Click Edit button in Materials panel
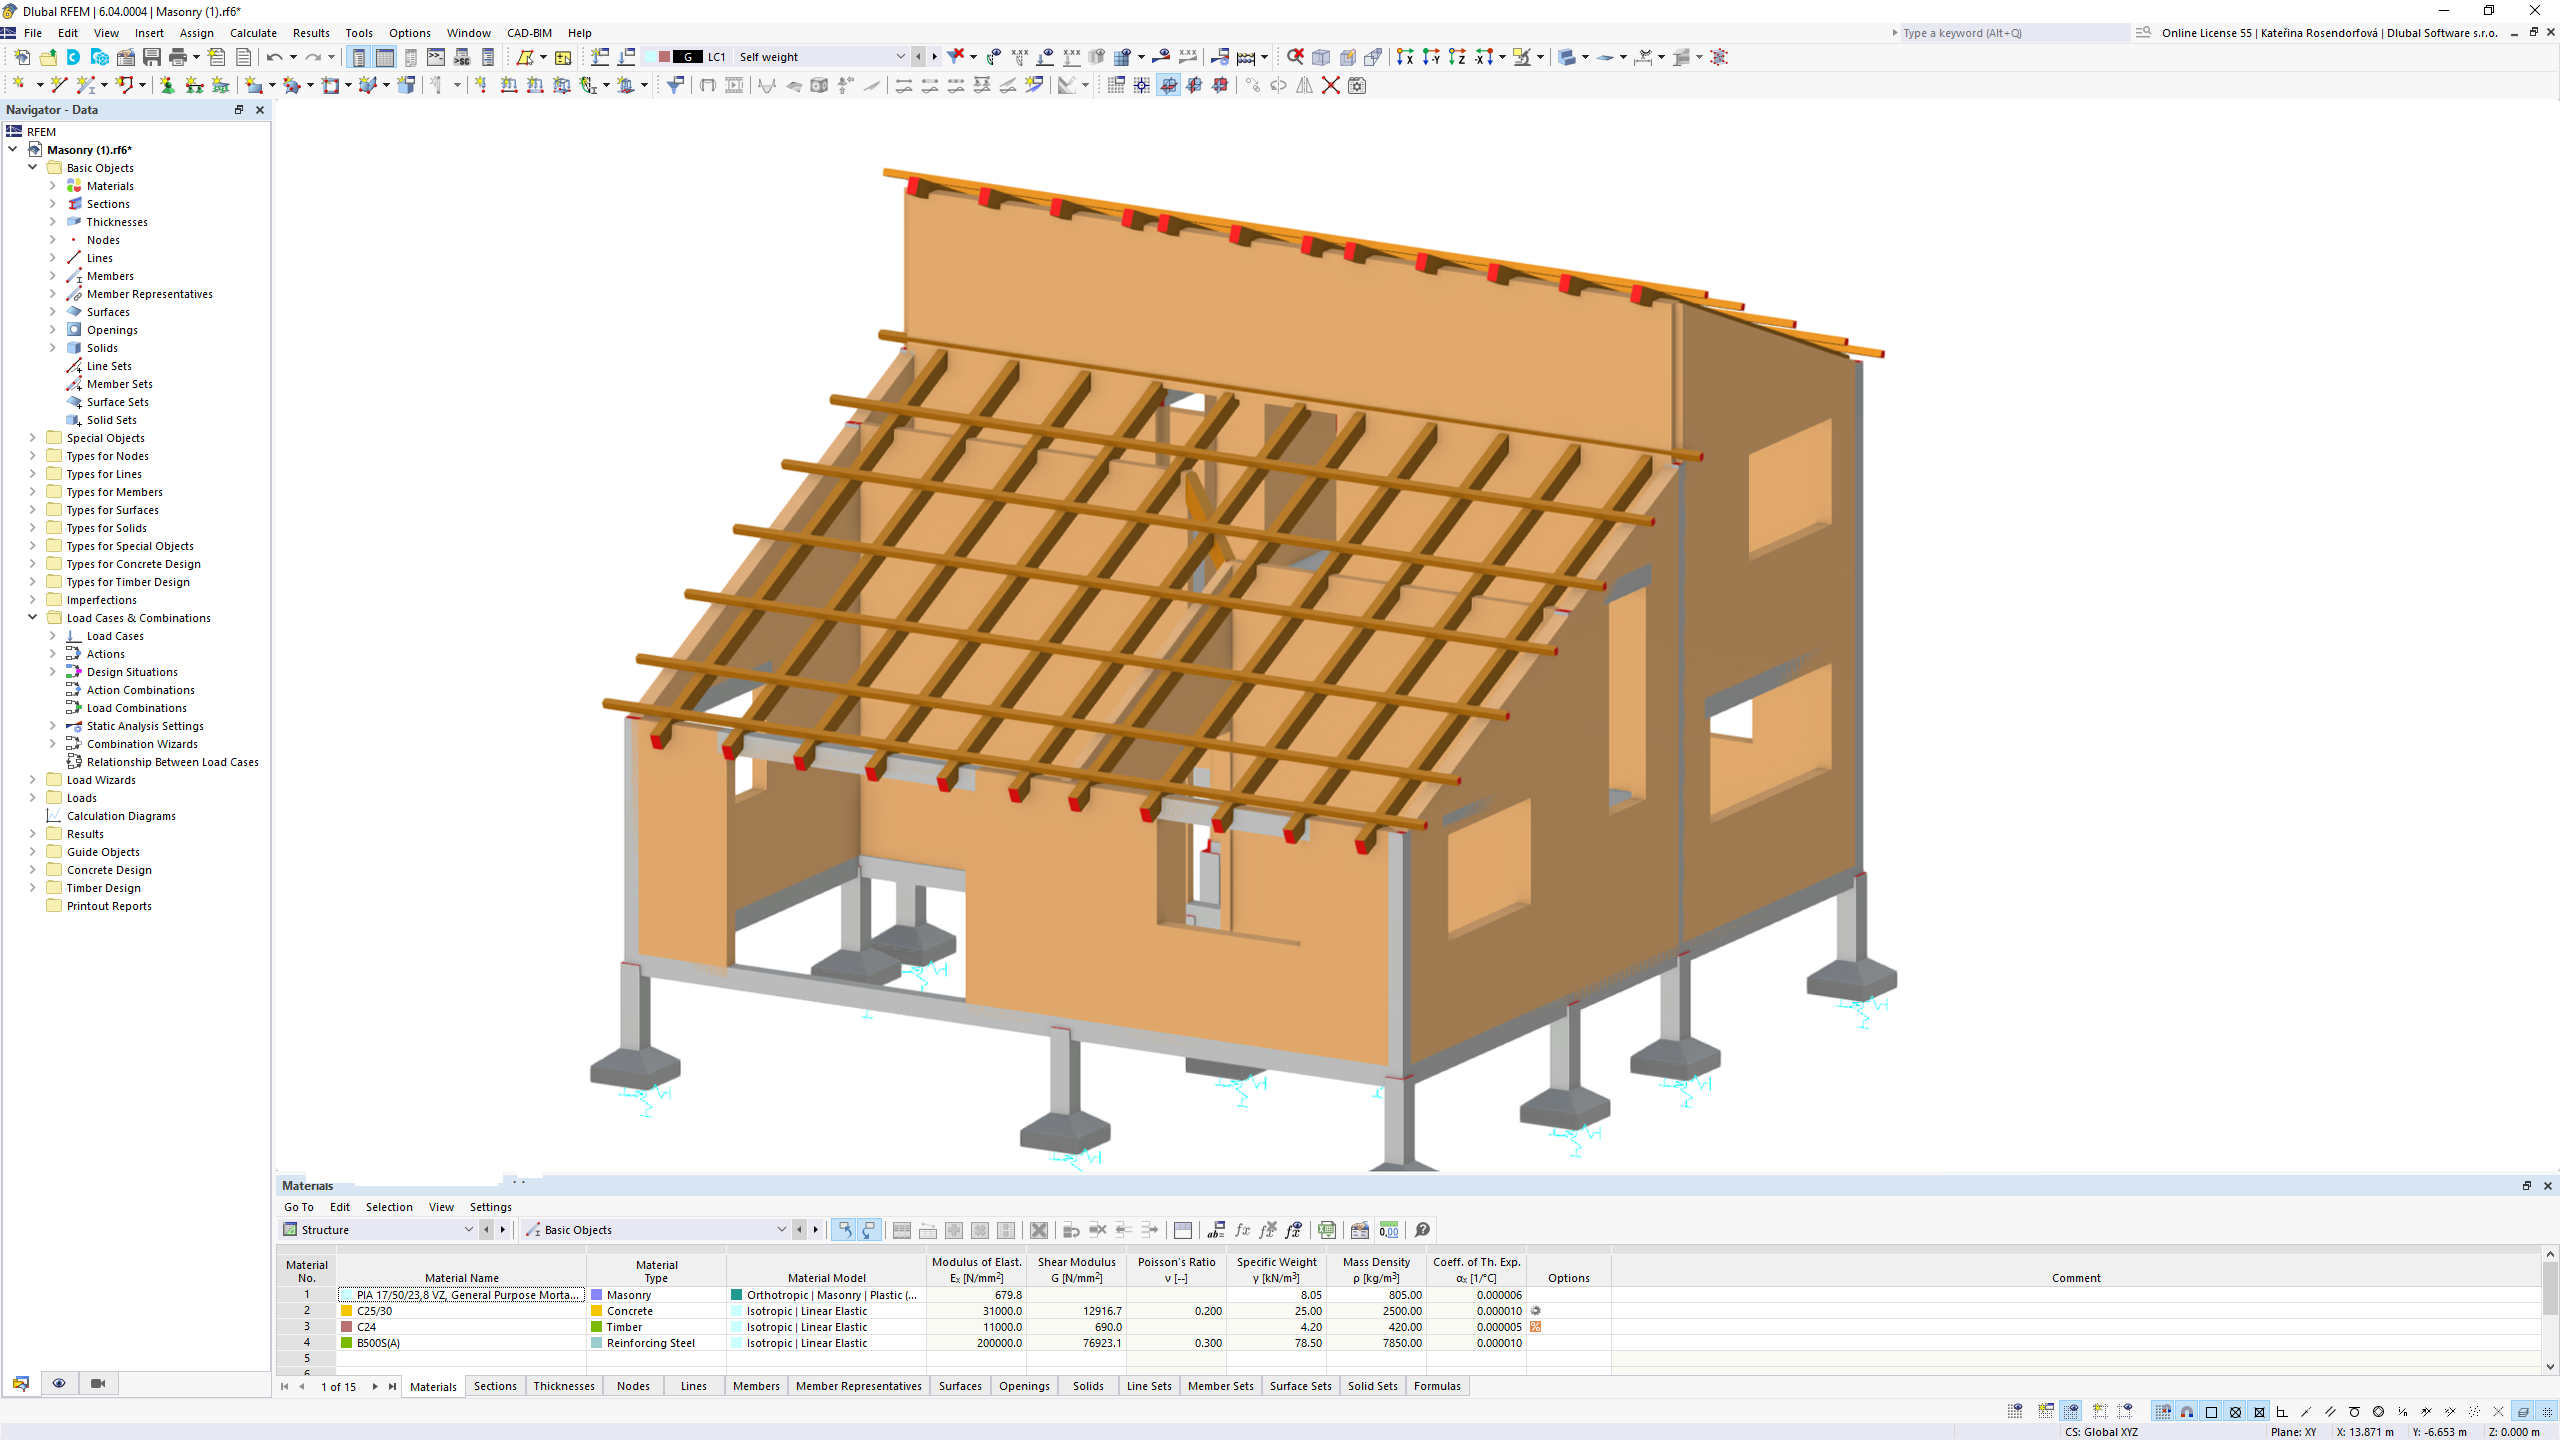Viewport: 2560px width, 1440px height. (x=338, y=1206)
